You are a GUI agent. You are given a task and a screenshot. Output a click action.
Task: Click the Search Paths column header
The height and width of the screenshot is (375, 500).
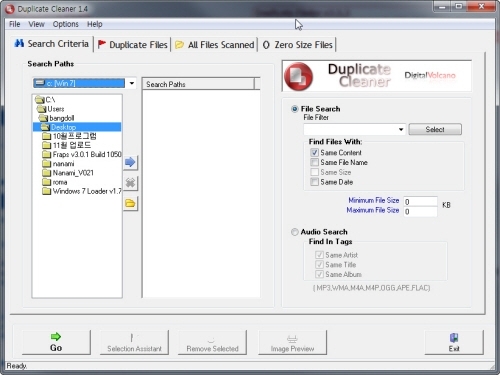pyautogui.click(x=198, y=84)
